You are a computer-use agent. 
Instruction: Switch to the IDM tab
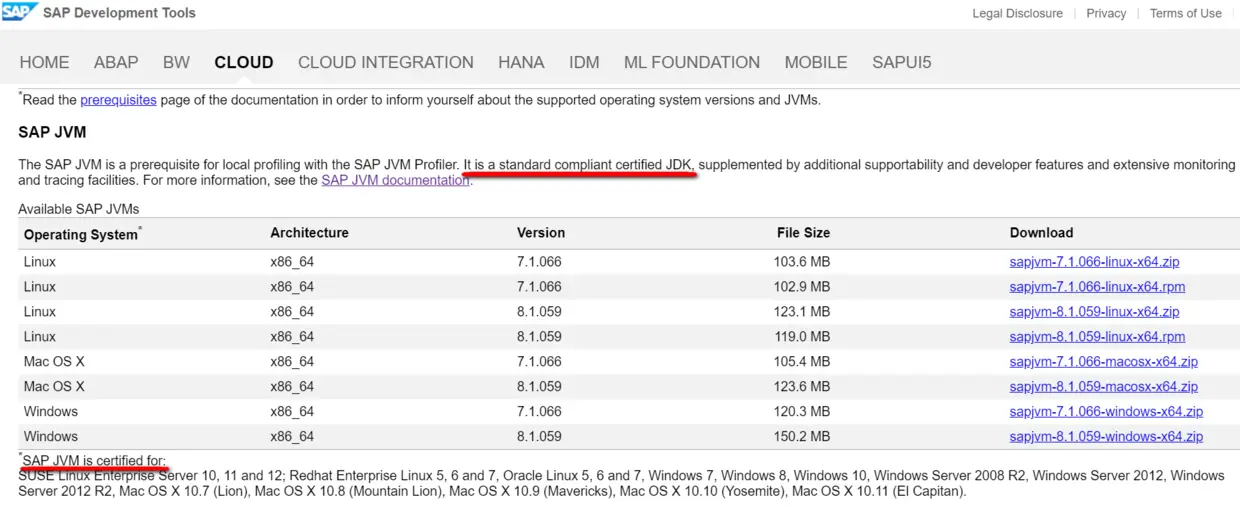point(584,62)
